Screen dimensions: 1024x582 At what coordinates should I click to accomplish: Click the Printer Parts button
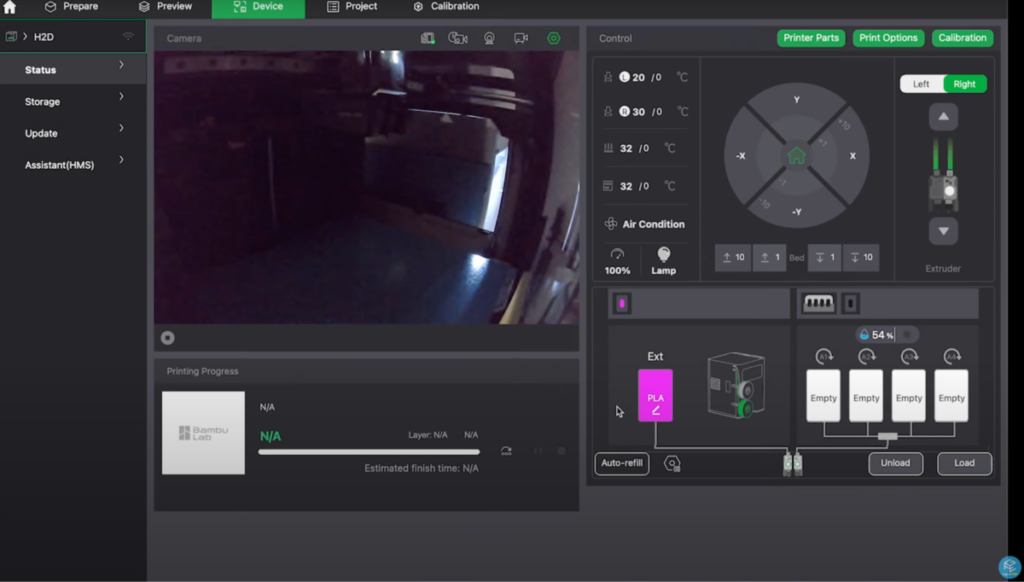coord(811,38)
